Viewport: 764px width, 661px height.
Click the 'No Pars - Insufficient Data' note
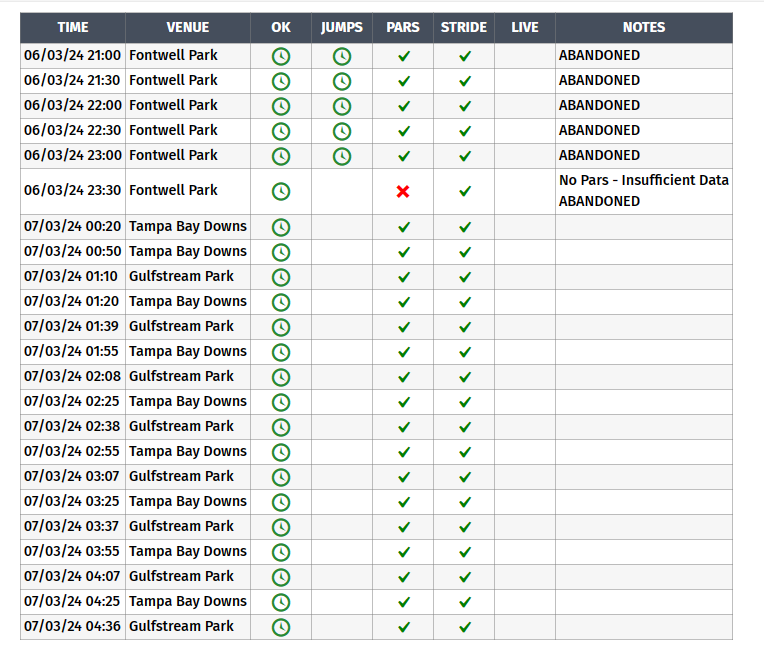click(x=643, y=181)
